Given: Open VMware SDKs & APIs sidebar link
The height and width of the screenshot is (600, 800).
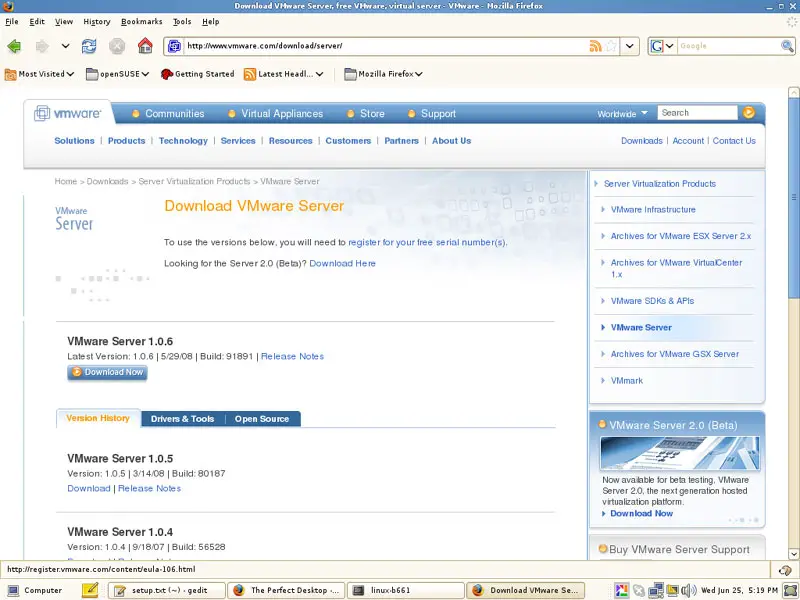Looking at the screenshot, I should pos(652,301).
